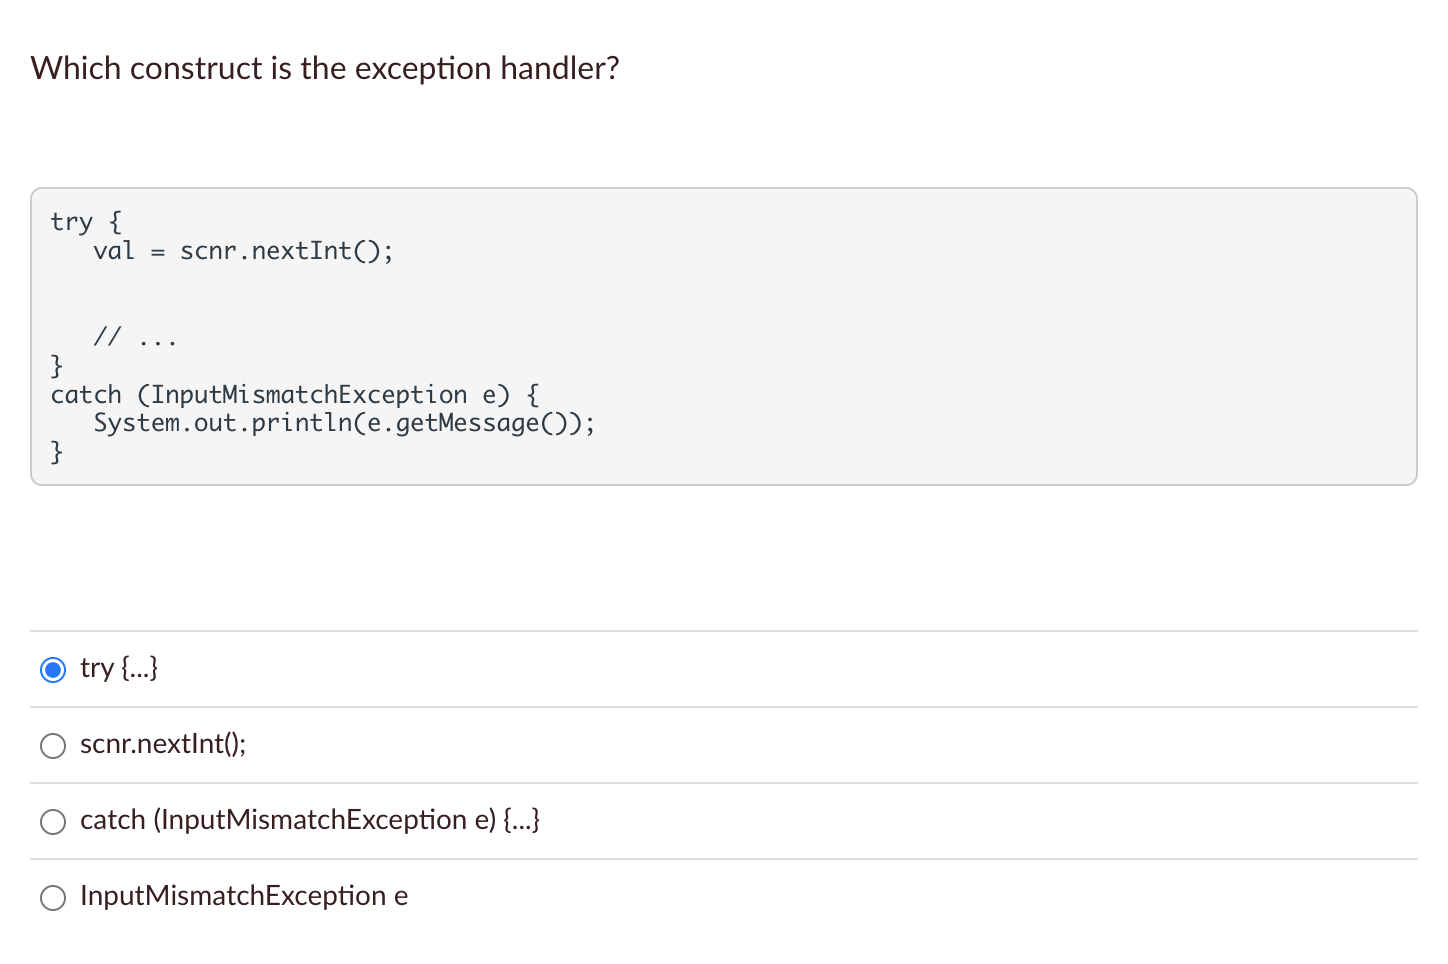The height and width of the screenshot is (964, 1448).
Task: Select the "try {...}" radio button
Action: [53, 669]
